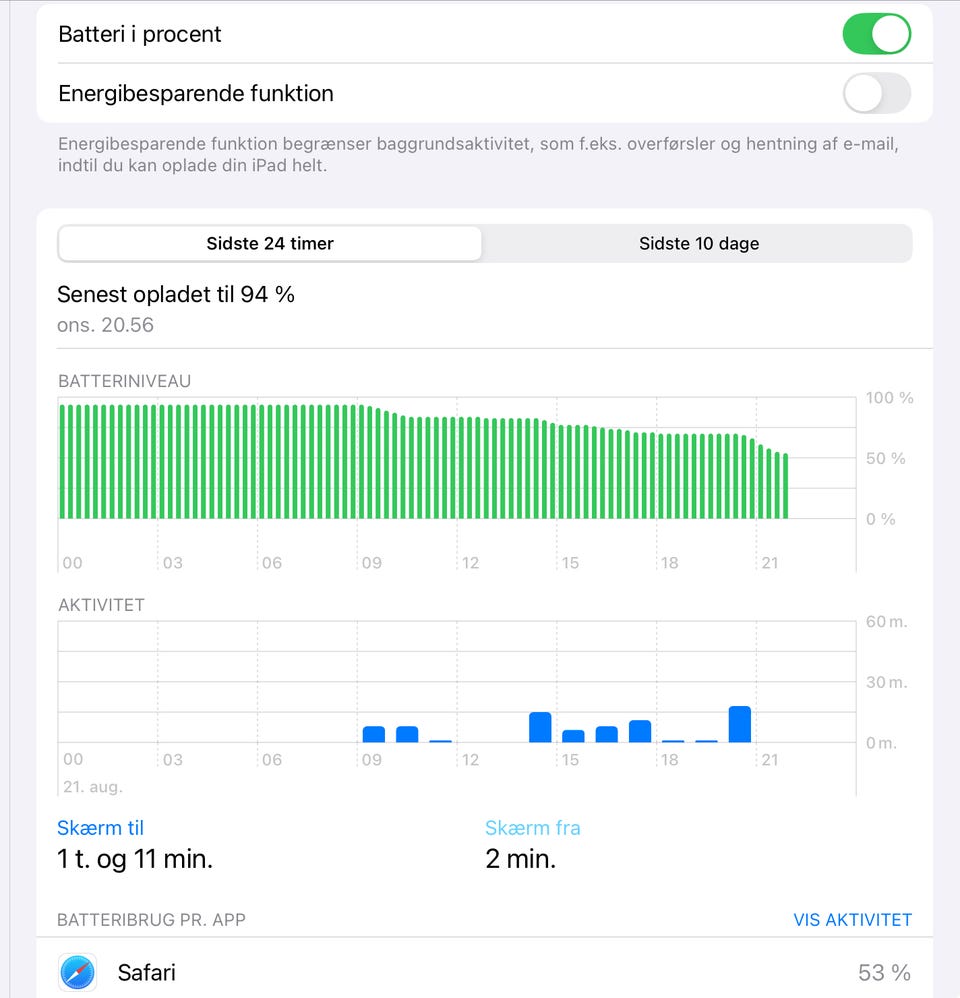
Task: Tap the Skærm fra label
Action: click(x=532, y=828)
